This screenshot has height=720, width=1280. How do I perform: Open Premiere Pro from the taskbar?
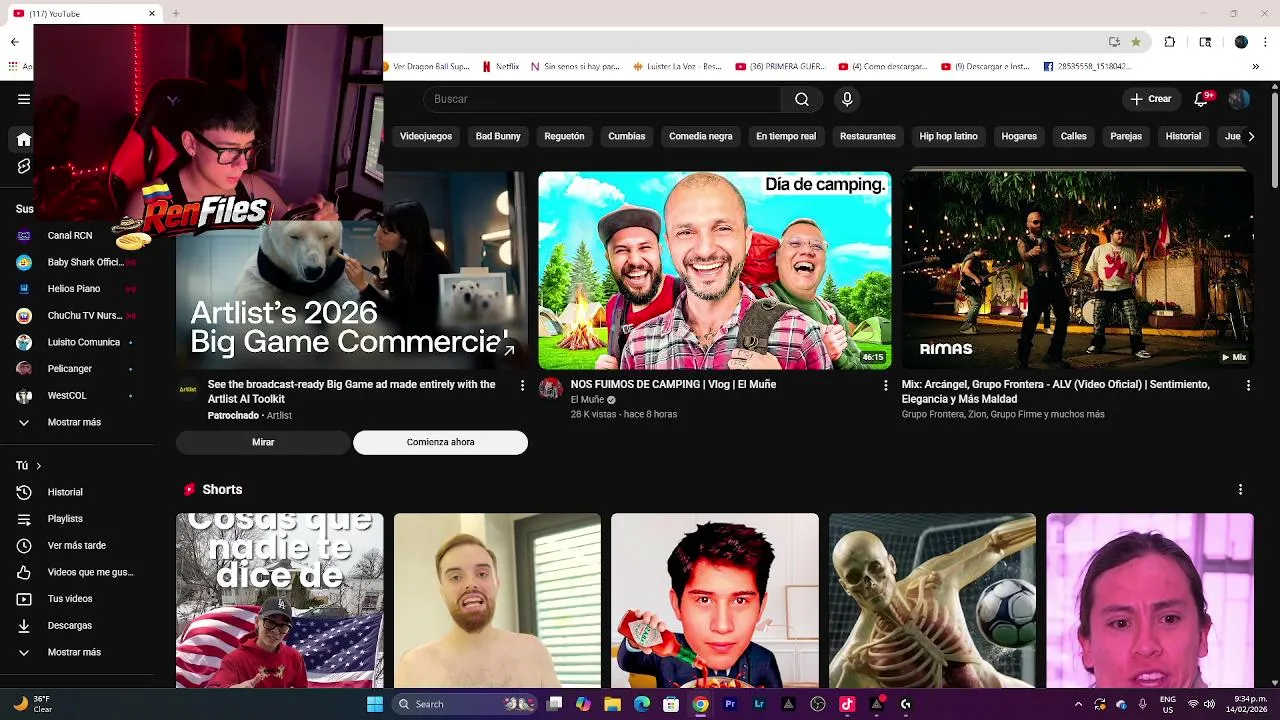[x=730, y=704]
